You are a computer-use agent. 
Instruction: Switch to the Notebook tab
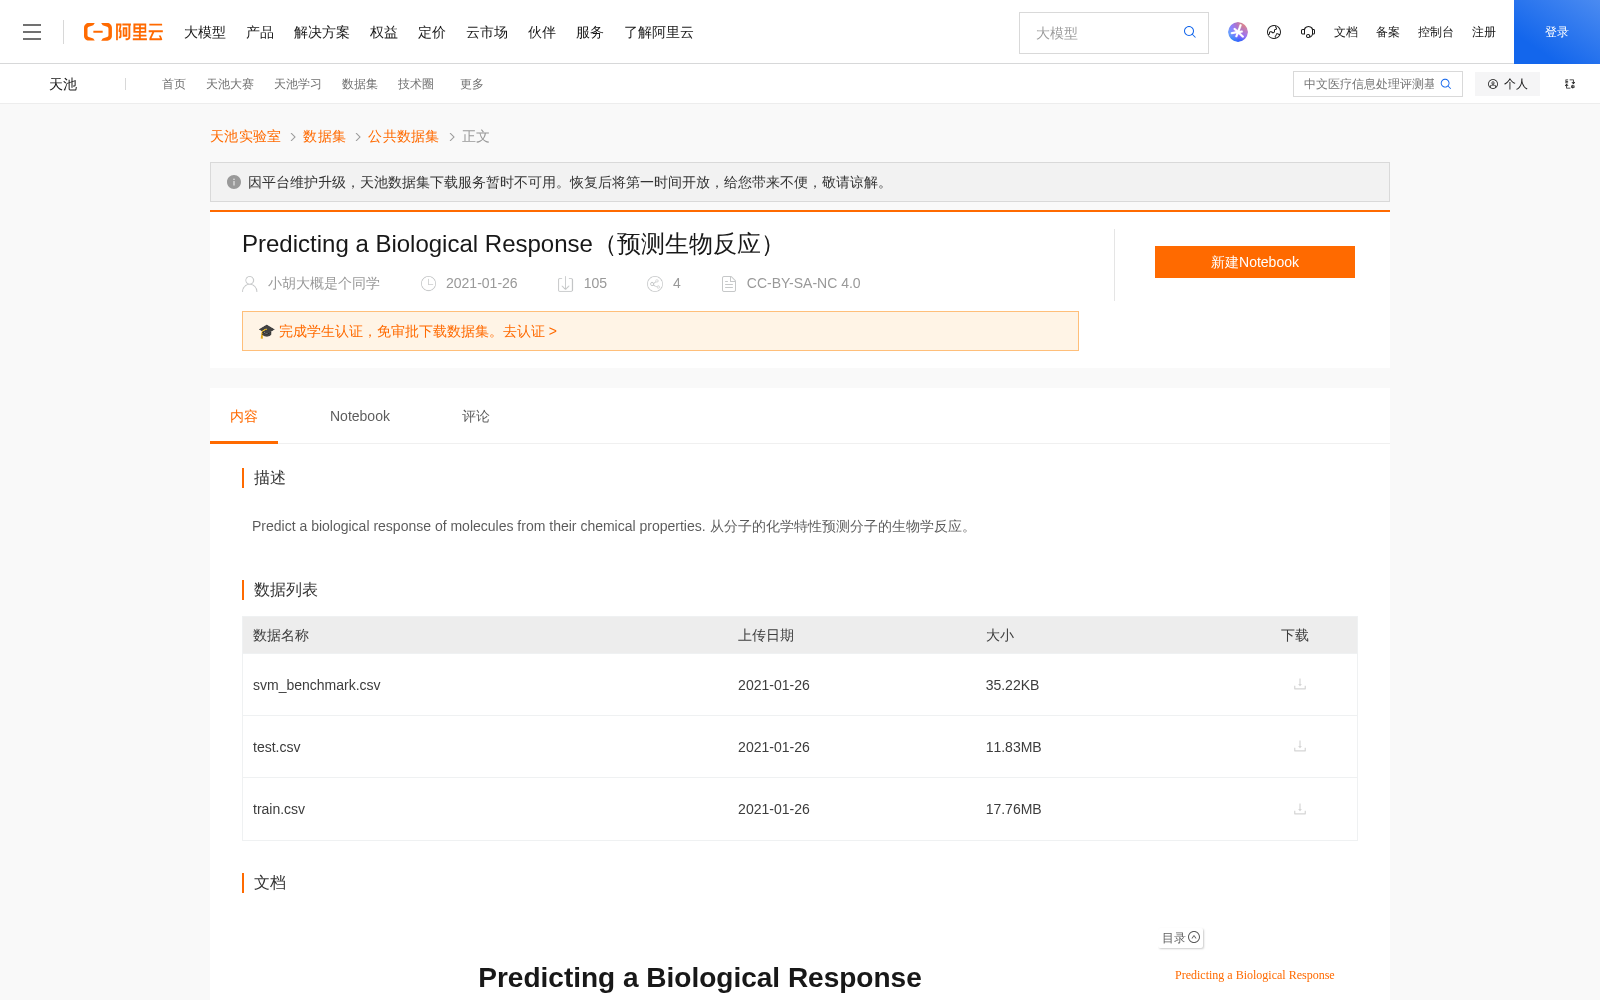click(360, 416)
